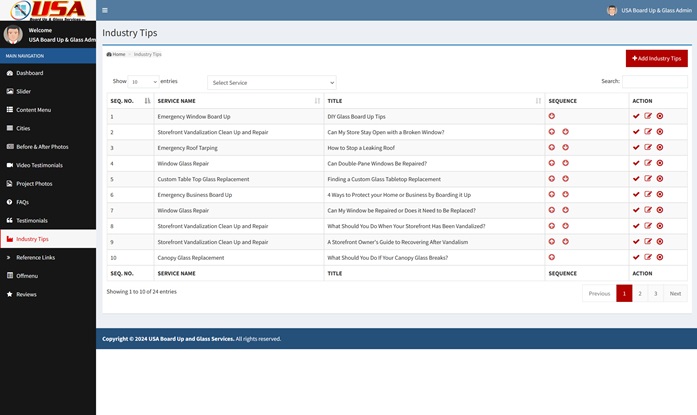
Task: Delete the Canopy Glass Replacement tip in row 10
Action: 660,257
